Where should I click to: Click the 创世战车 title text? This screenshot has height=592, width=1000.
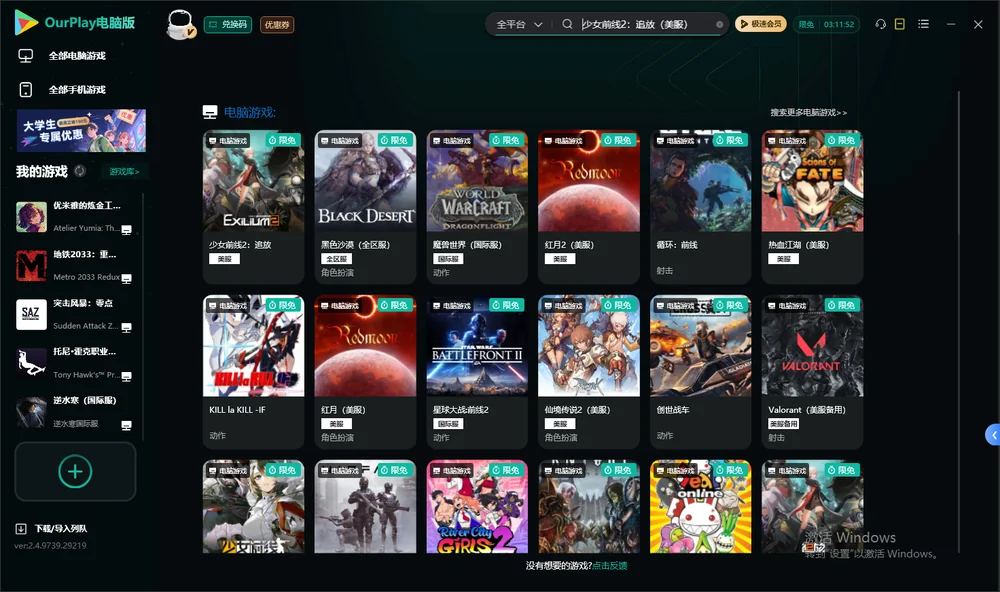point(673,410)
